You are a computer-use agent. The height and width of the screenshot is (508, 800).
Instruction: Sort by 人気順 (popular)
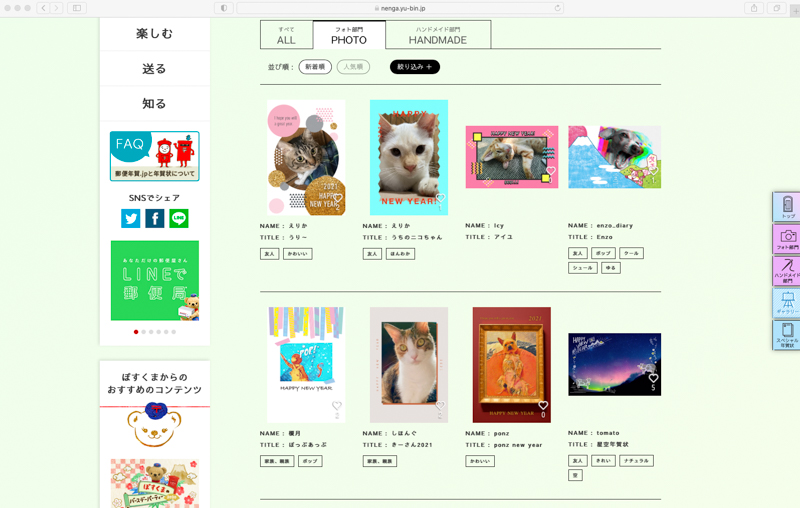pyautogui.click(x=353, y=67)
